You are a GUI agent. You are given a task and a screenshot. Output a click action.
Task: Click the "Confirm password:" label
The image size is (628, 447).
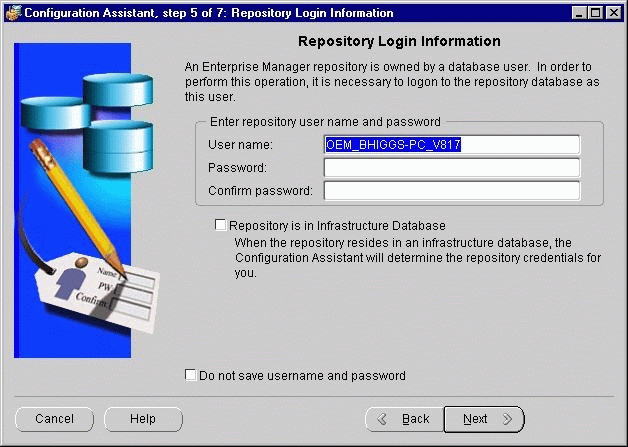[260, 191]
